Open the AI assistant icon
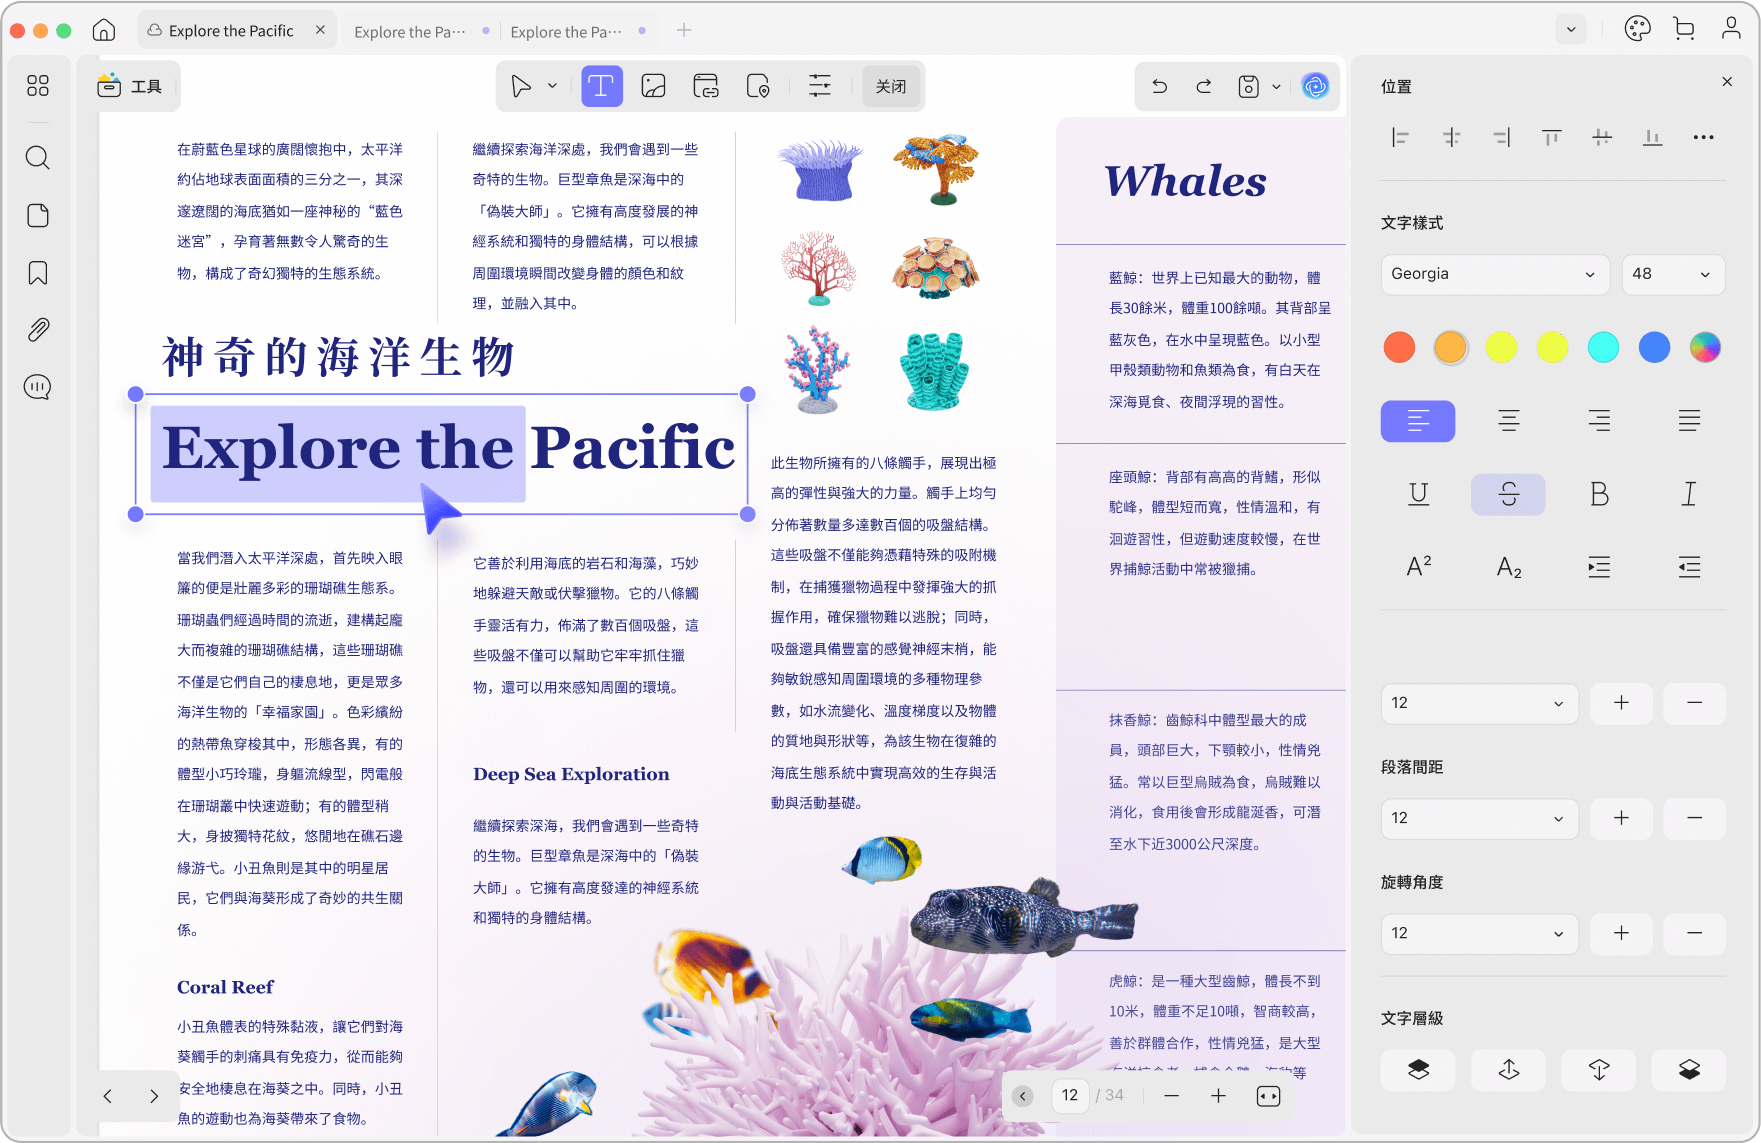This screenshot has height=1143, width=1761. [1315, 86]
